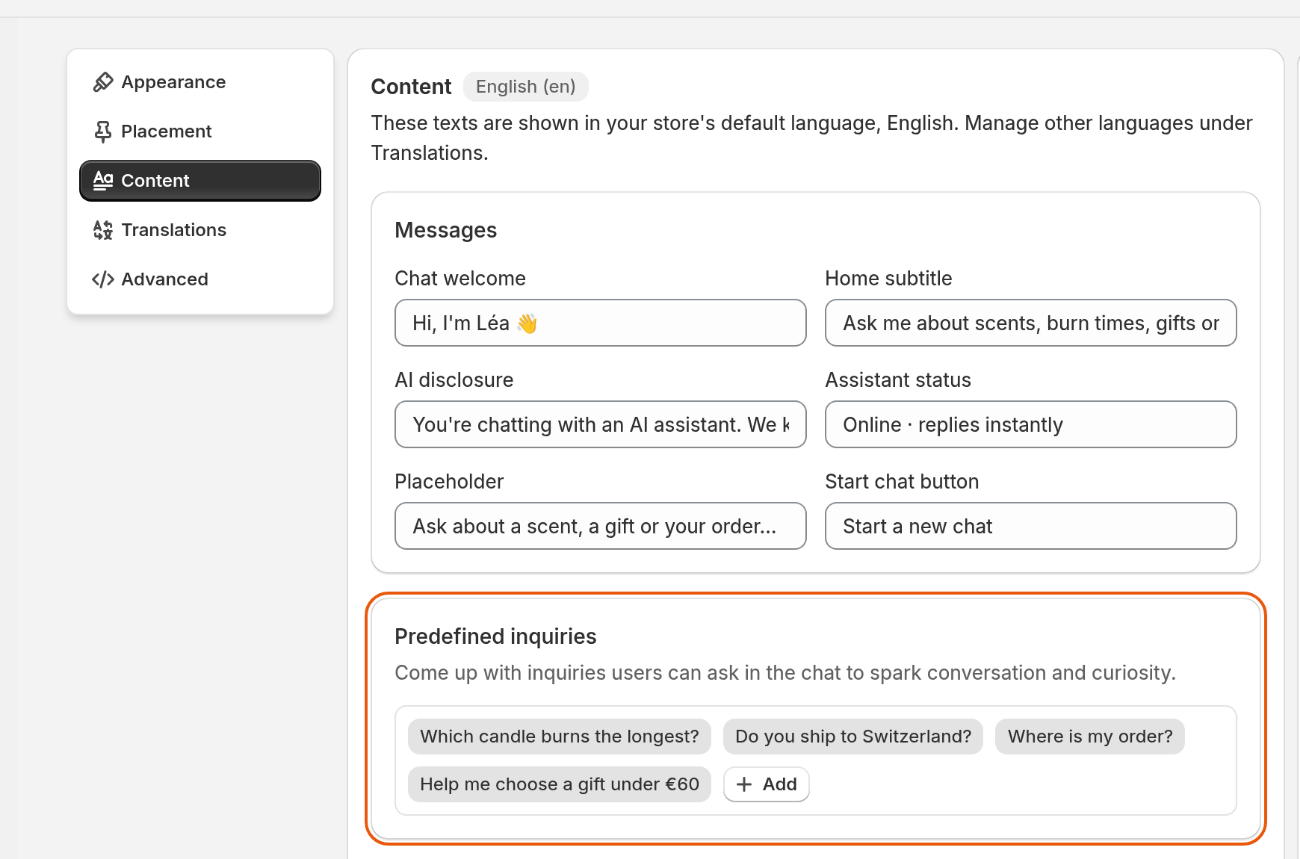
Task: Open the Appearance settings section
Action: coord(200,82)
